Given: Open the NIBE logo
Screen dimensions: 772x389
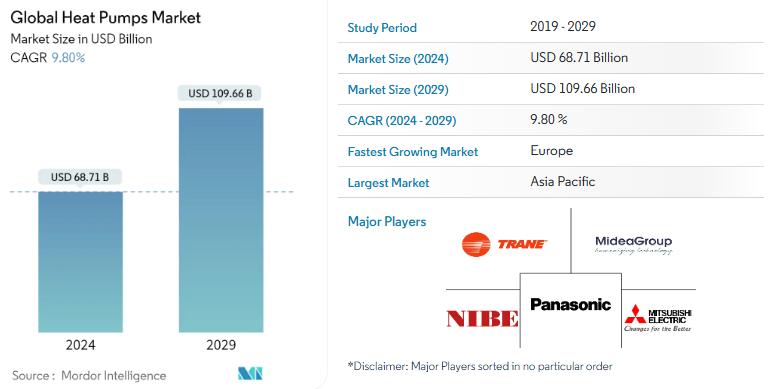Looking at the screenshot, I should click(482, 319).
